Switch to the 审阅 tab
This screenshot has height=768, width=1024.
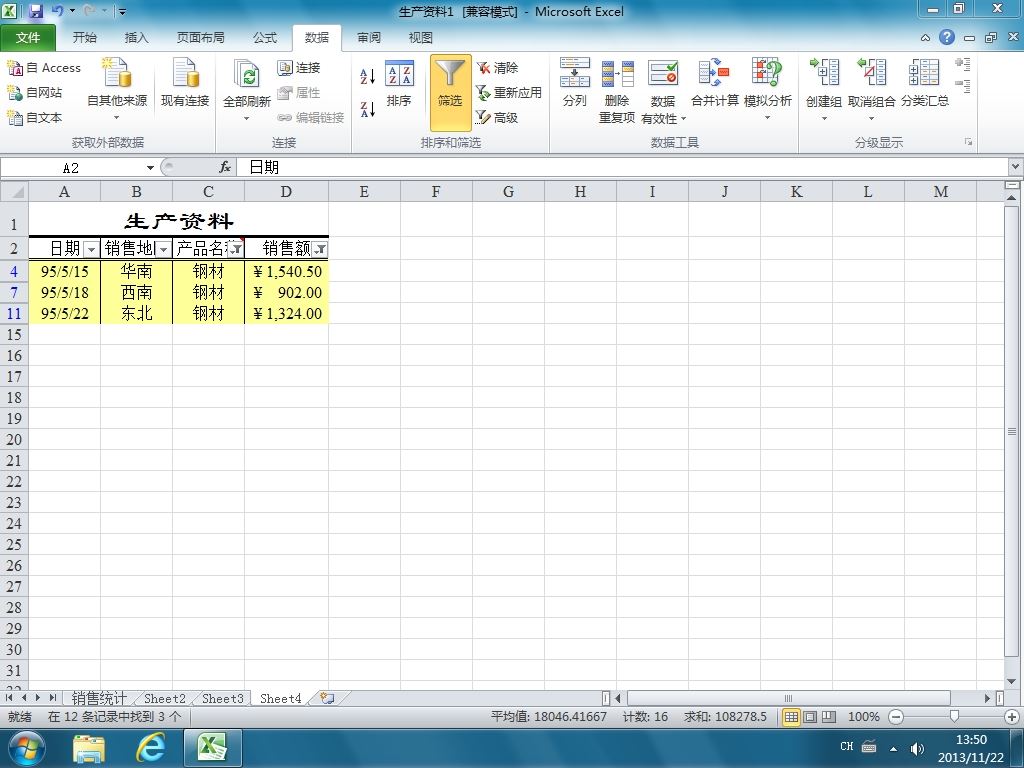point(369,38)
